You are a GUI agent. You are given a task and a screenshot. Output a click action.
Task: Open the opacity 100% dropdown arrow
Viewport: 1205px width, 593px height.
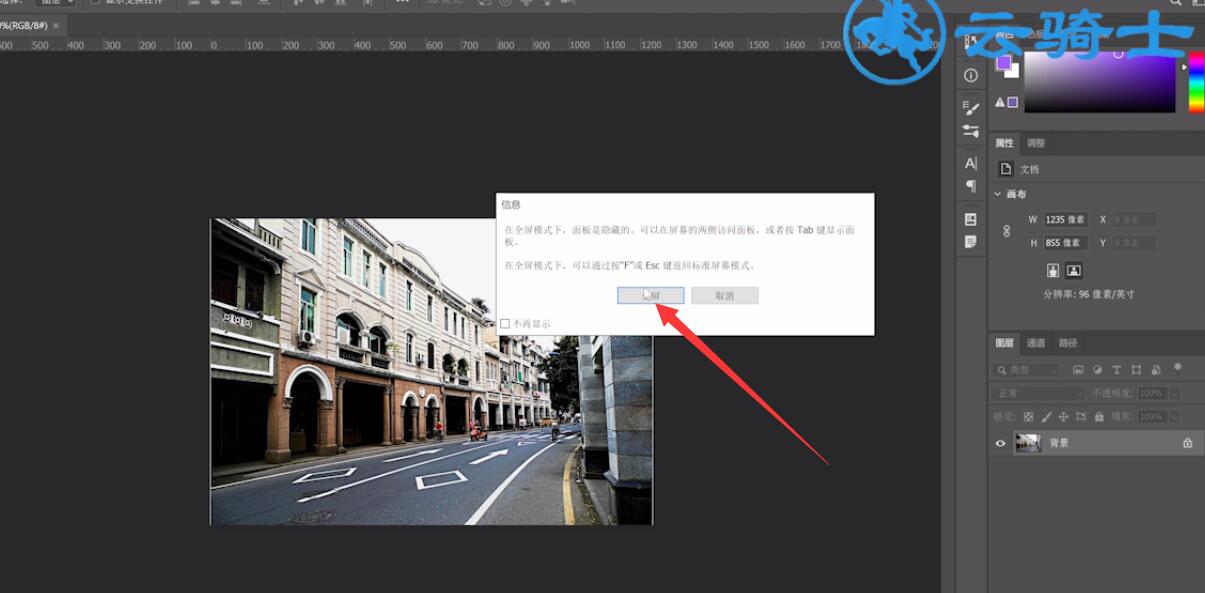tap(1174, 394)
